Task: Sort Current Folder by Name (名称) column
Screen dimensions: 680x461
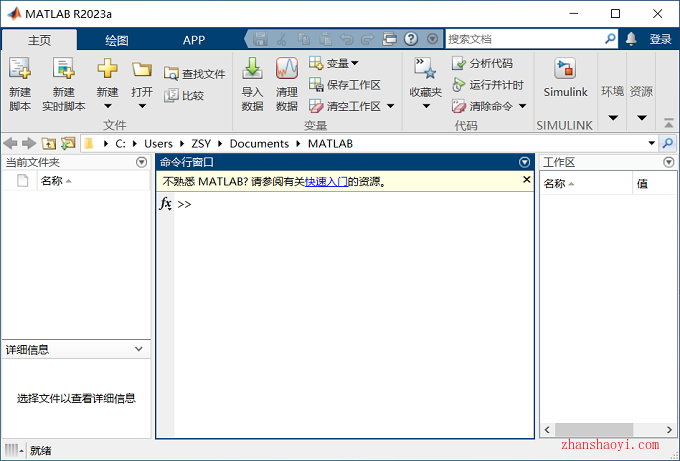Action: tap(92, 180)
